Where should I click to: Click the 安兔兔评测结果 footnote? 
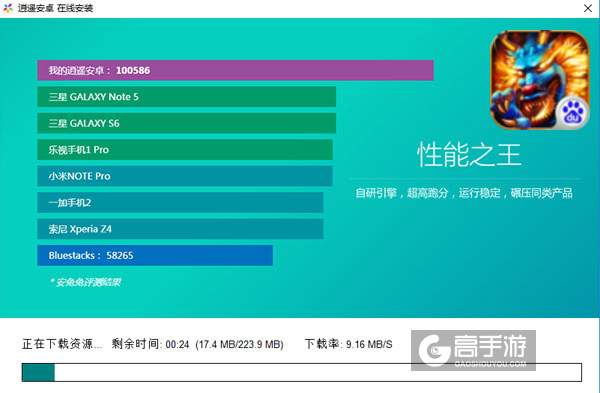85,282
